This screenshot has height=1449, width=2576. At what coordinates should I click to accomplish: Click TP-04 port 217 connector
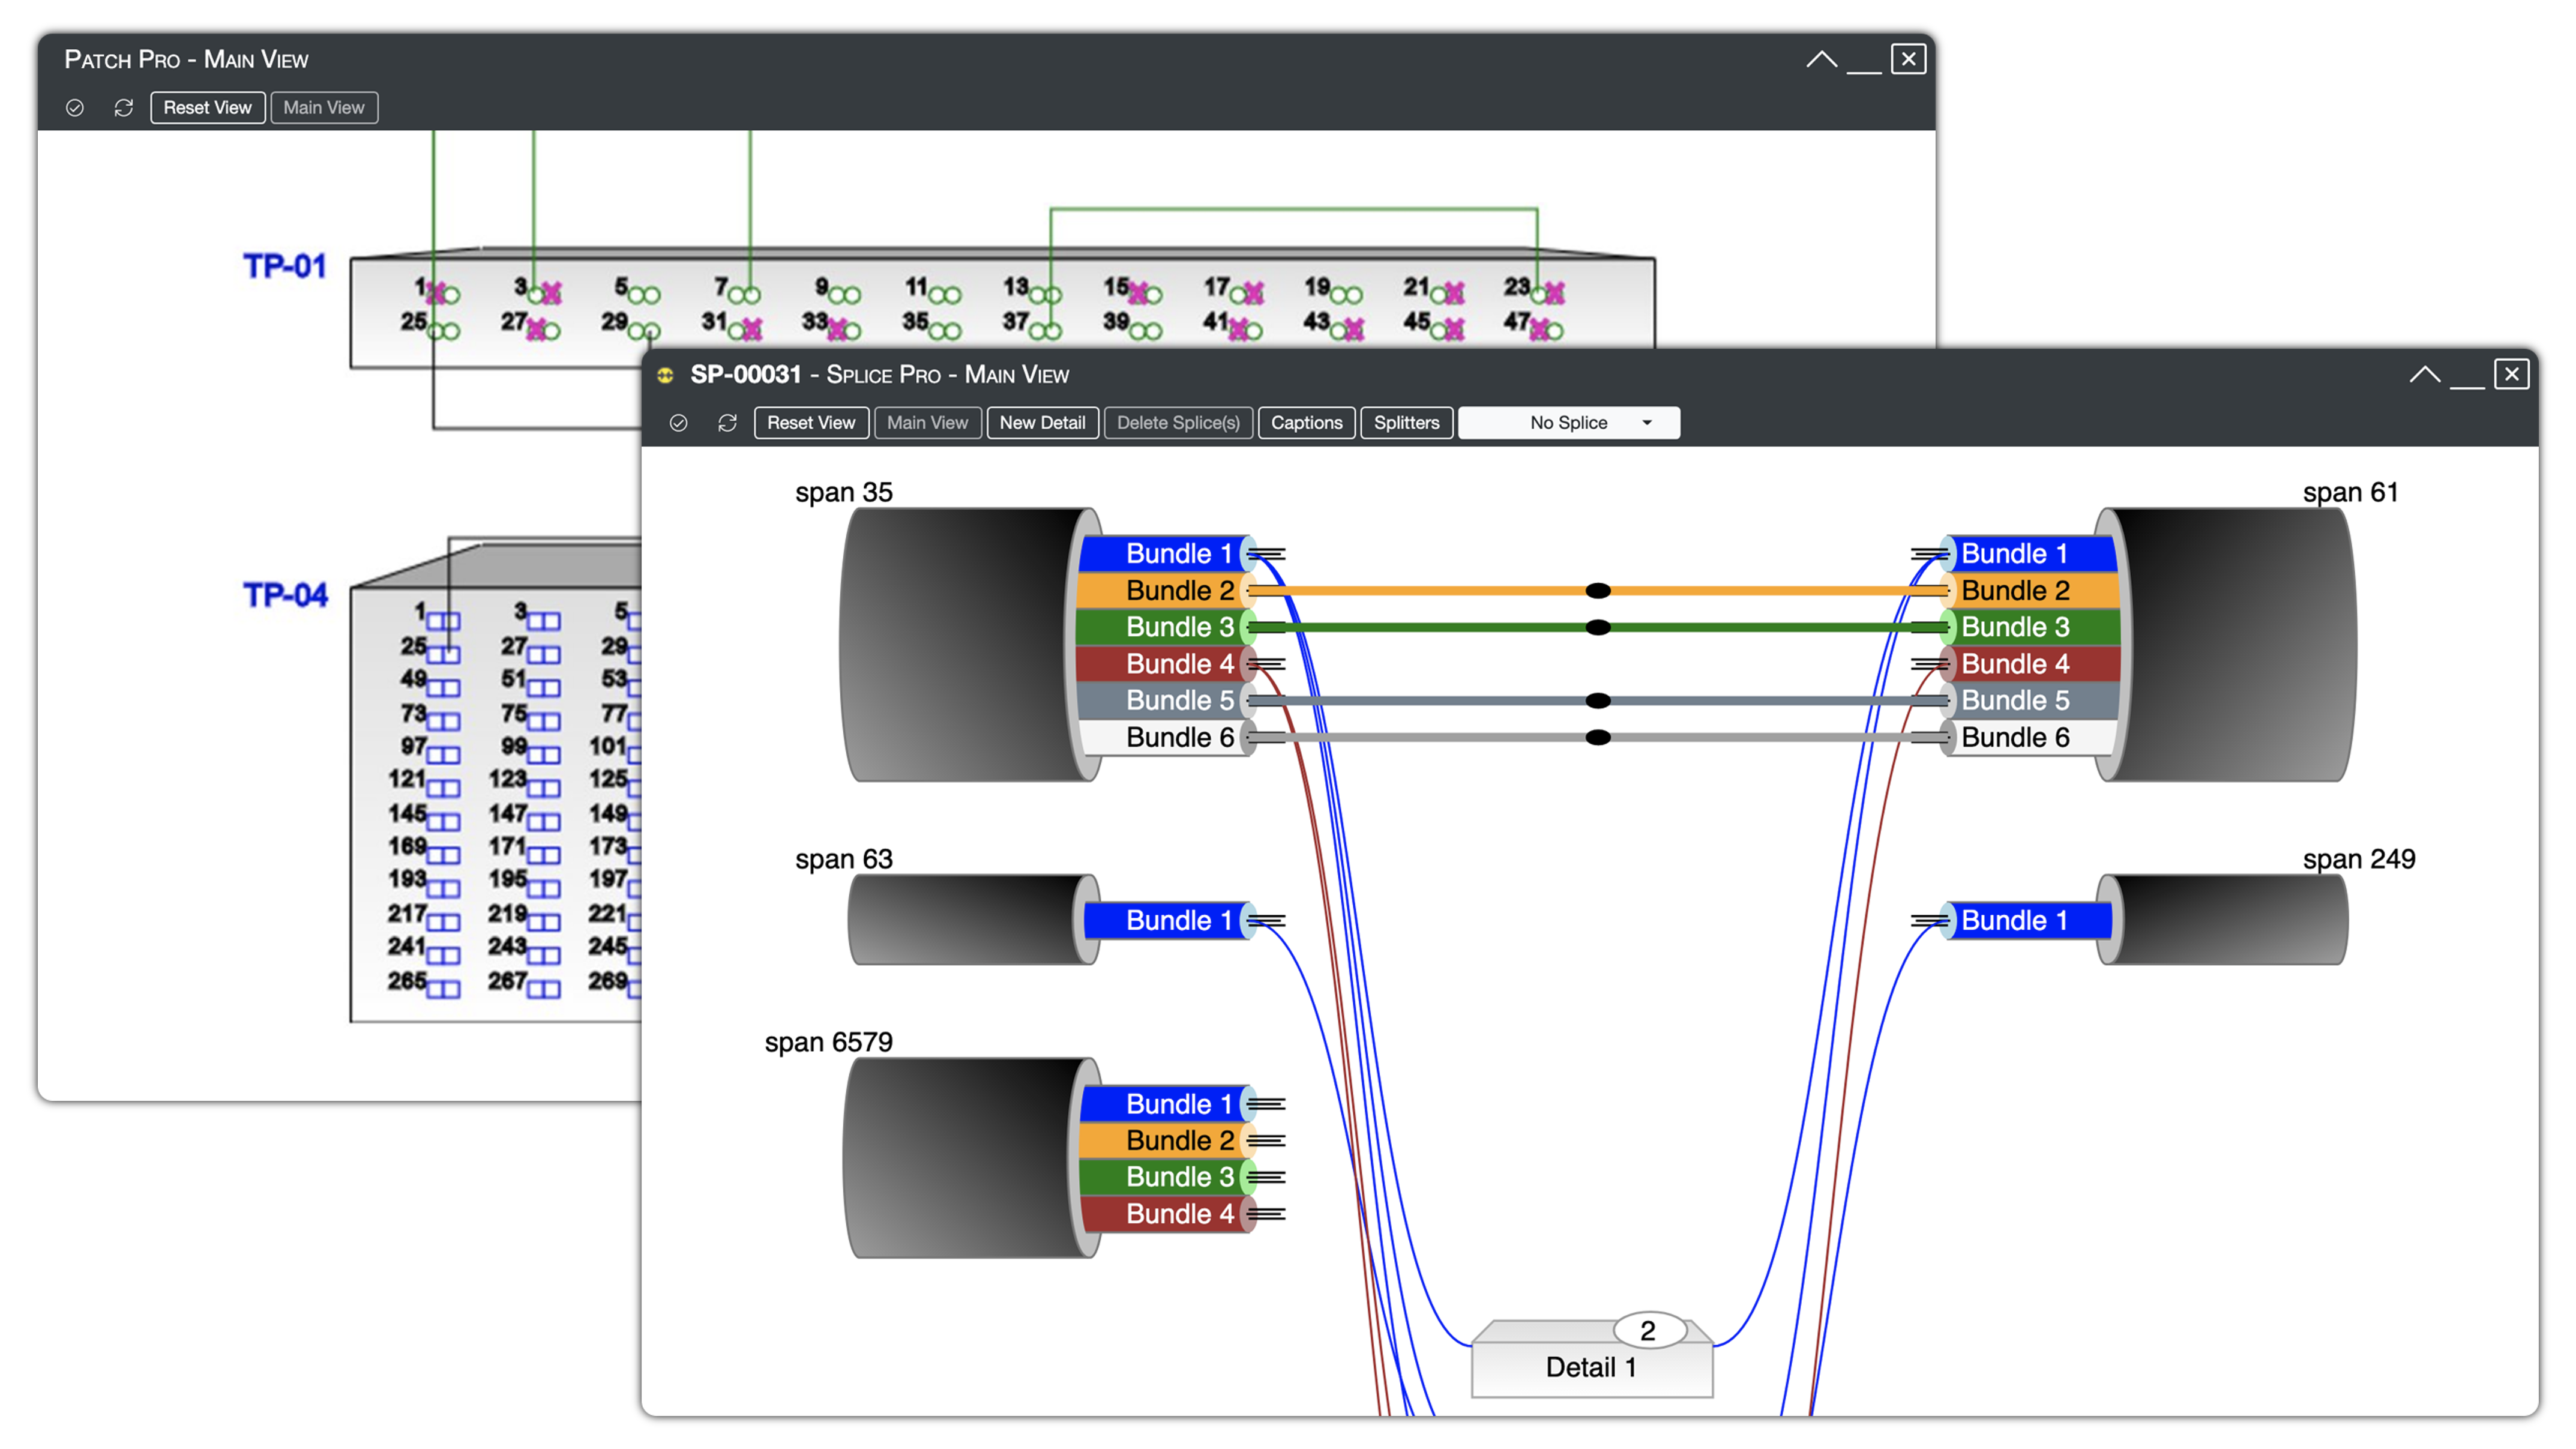click(x=443, y=922)
